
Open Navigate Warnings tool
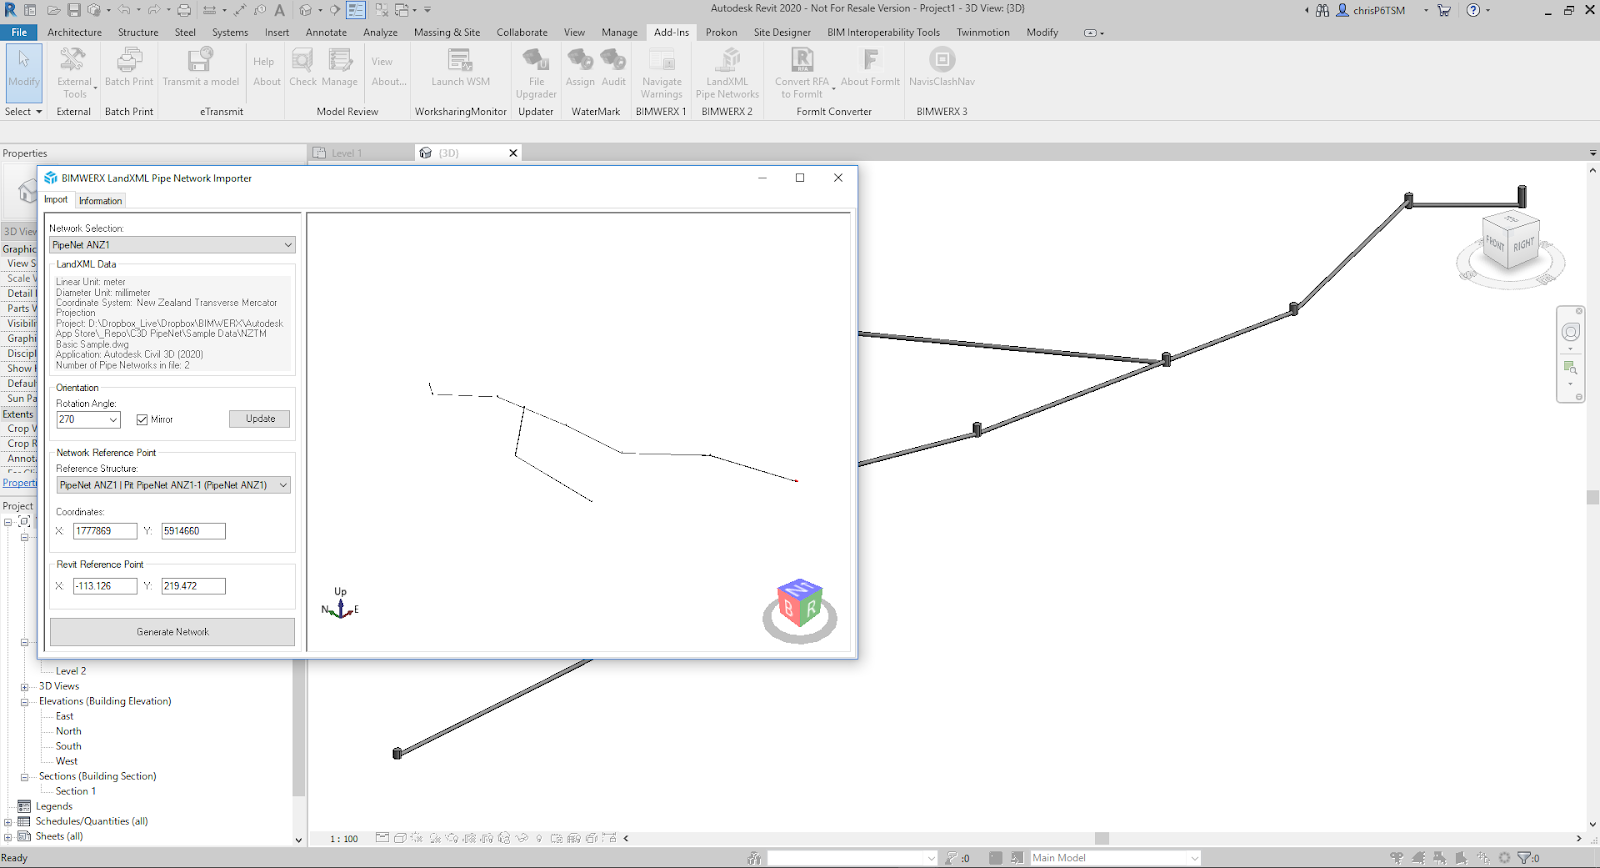coord(661,73)
